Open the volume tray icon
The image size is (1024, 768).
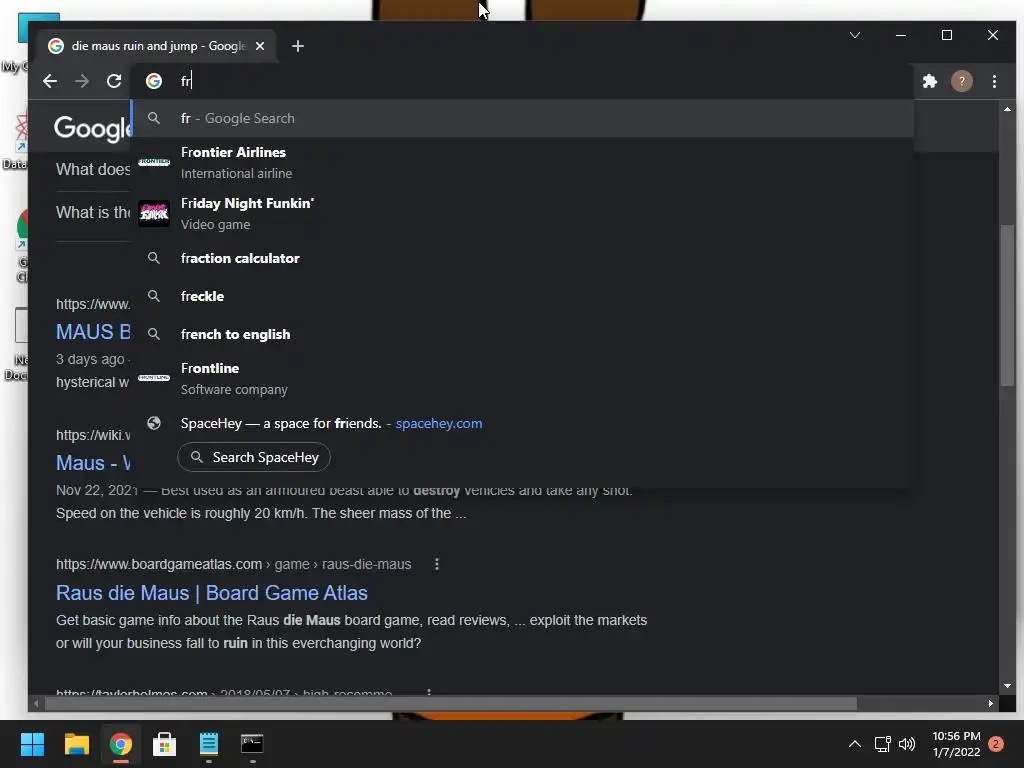(x=907, y=744)
